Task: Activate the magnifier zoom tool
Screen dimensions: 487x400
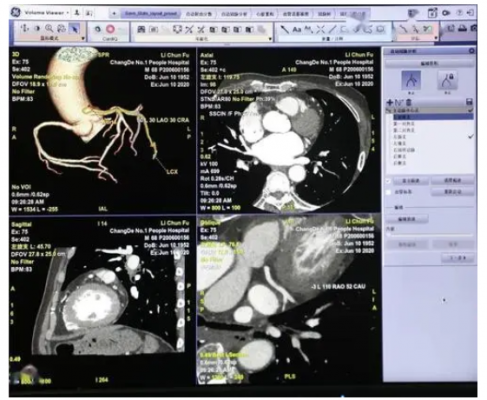Action: [49, 29]
